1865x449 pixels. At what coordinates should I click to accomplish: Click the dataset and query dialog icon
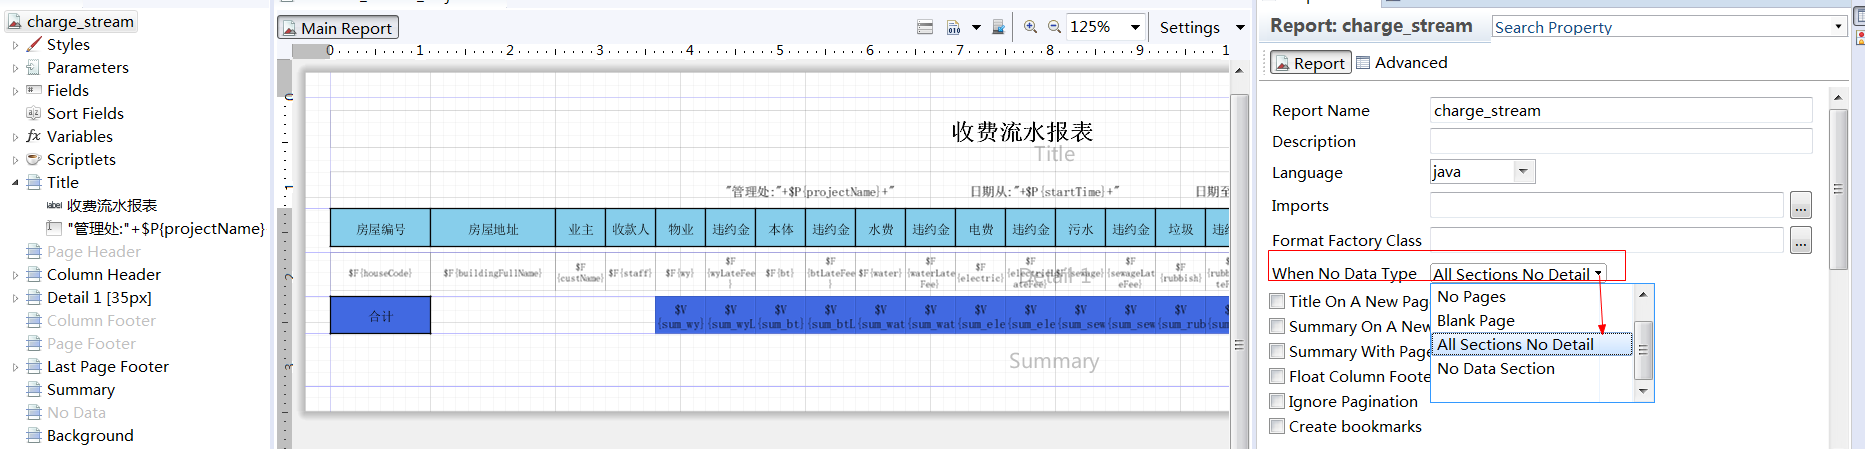[925, 27]
